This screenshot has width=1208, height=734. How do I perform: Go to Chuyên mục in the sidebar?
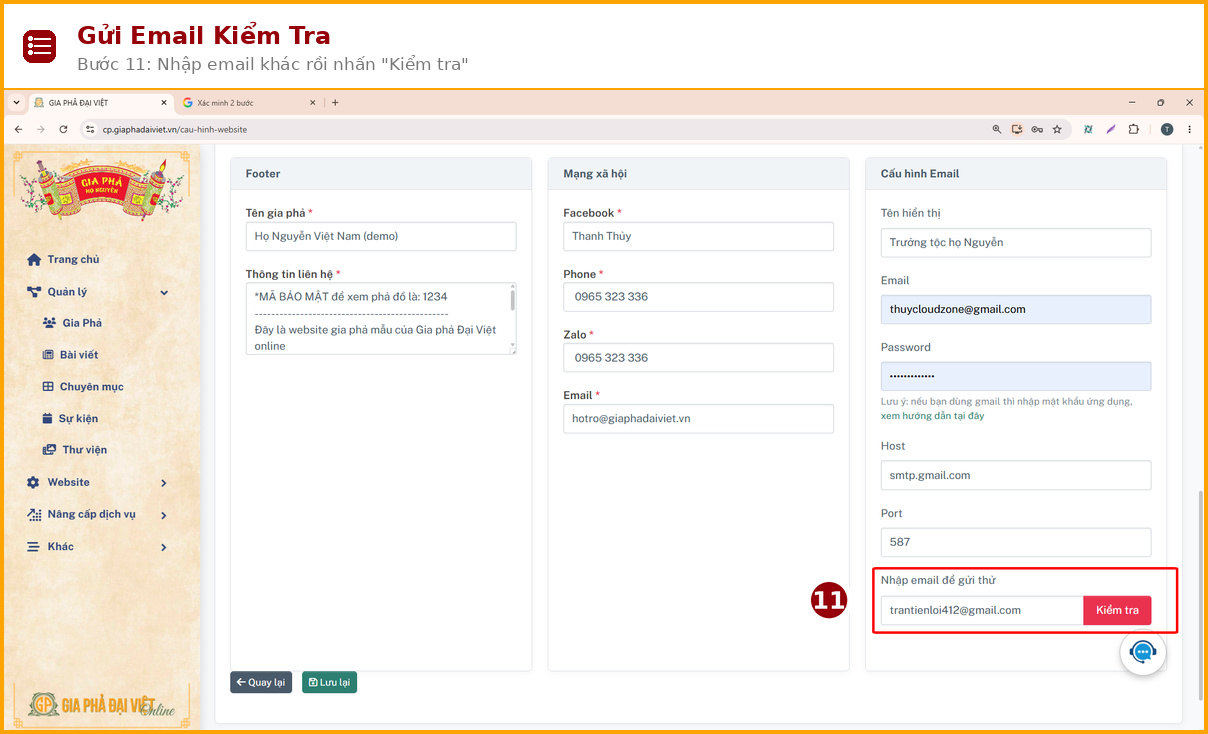point(83,387)
